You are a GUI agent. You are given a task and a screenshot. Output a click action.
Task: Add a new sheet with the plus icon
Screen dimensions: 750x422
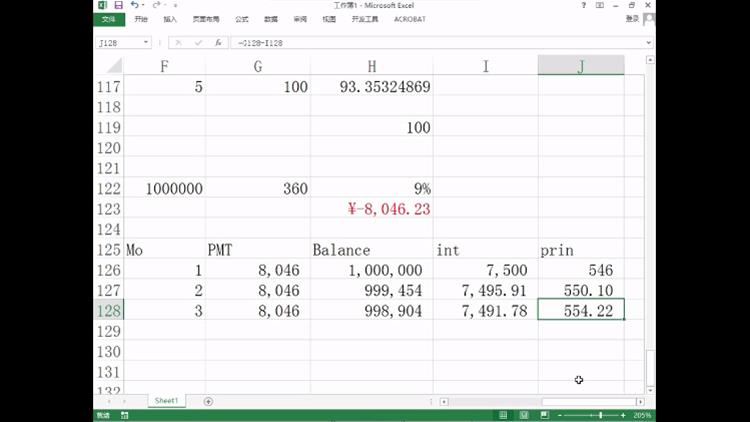(208, 401)
